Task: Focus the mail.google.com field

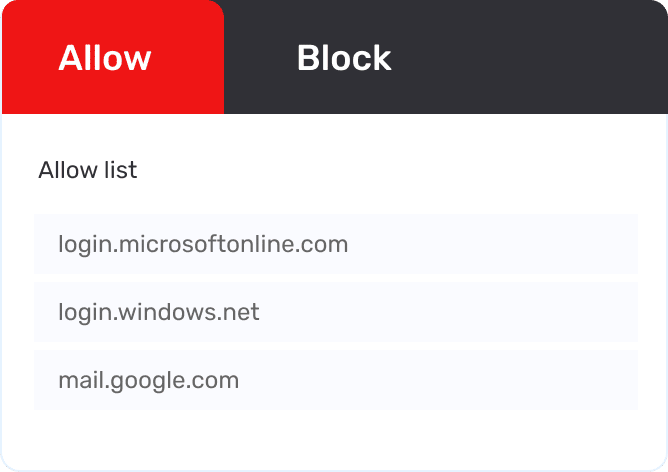Action: pos(335,380)
